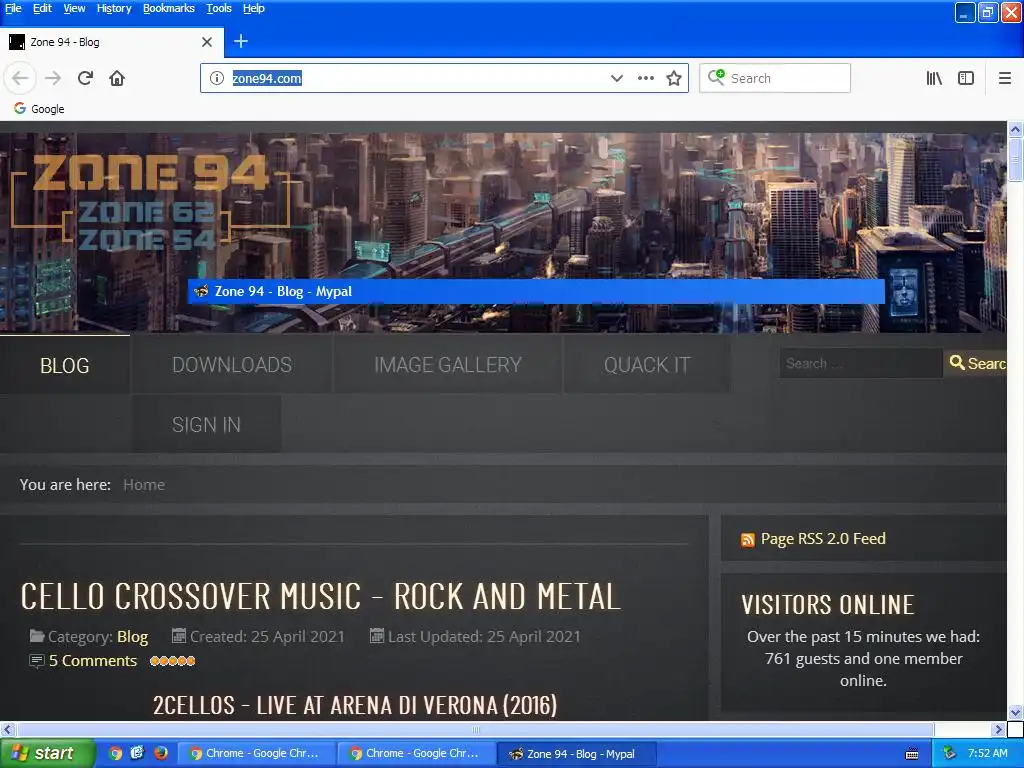Click the right arrow of the horizontal scrollbar
Viewport: 1024px width, 768px height.
(x=998, y=729)
